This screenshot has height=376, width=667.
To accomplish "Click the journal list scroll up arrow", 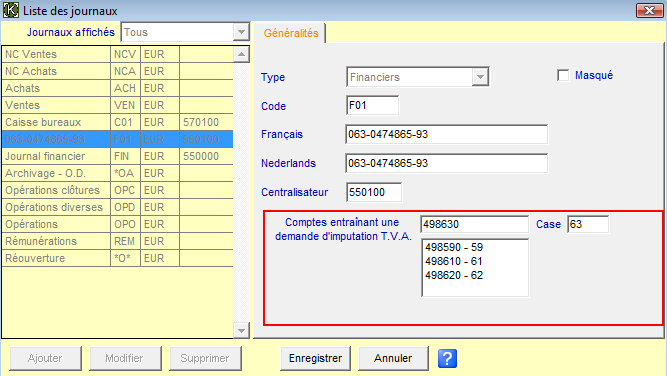I will pos(241,54).
